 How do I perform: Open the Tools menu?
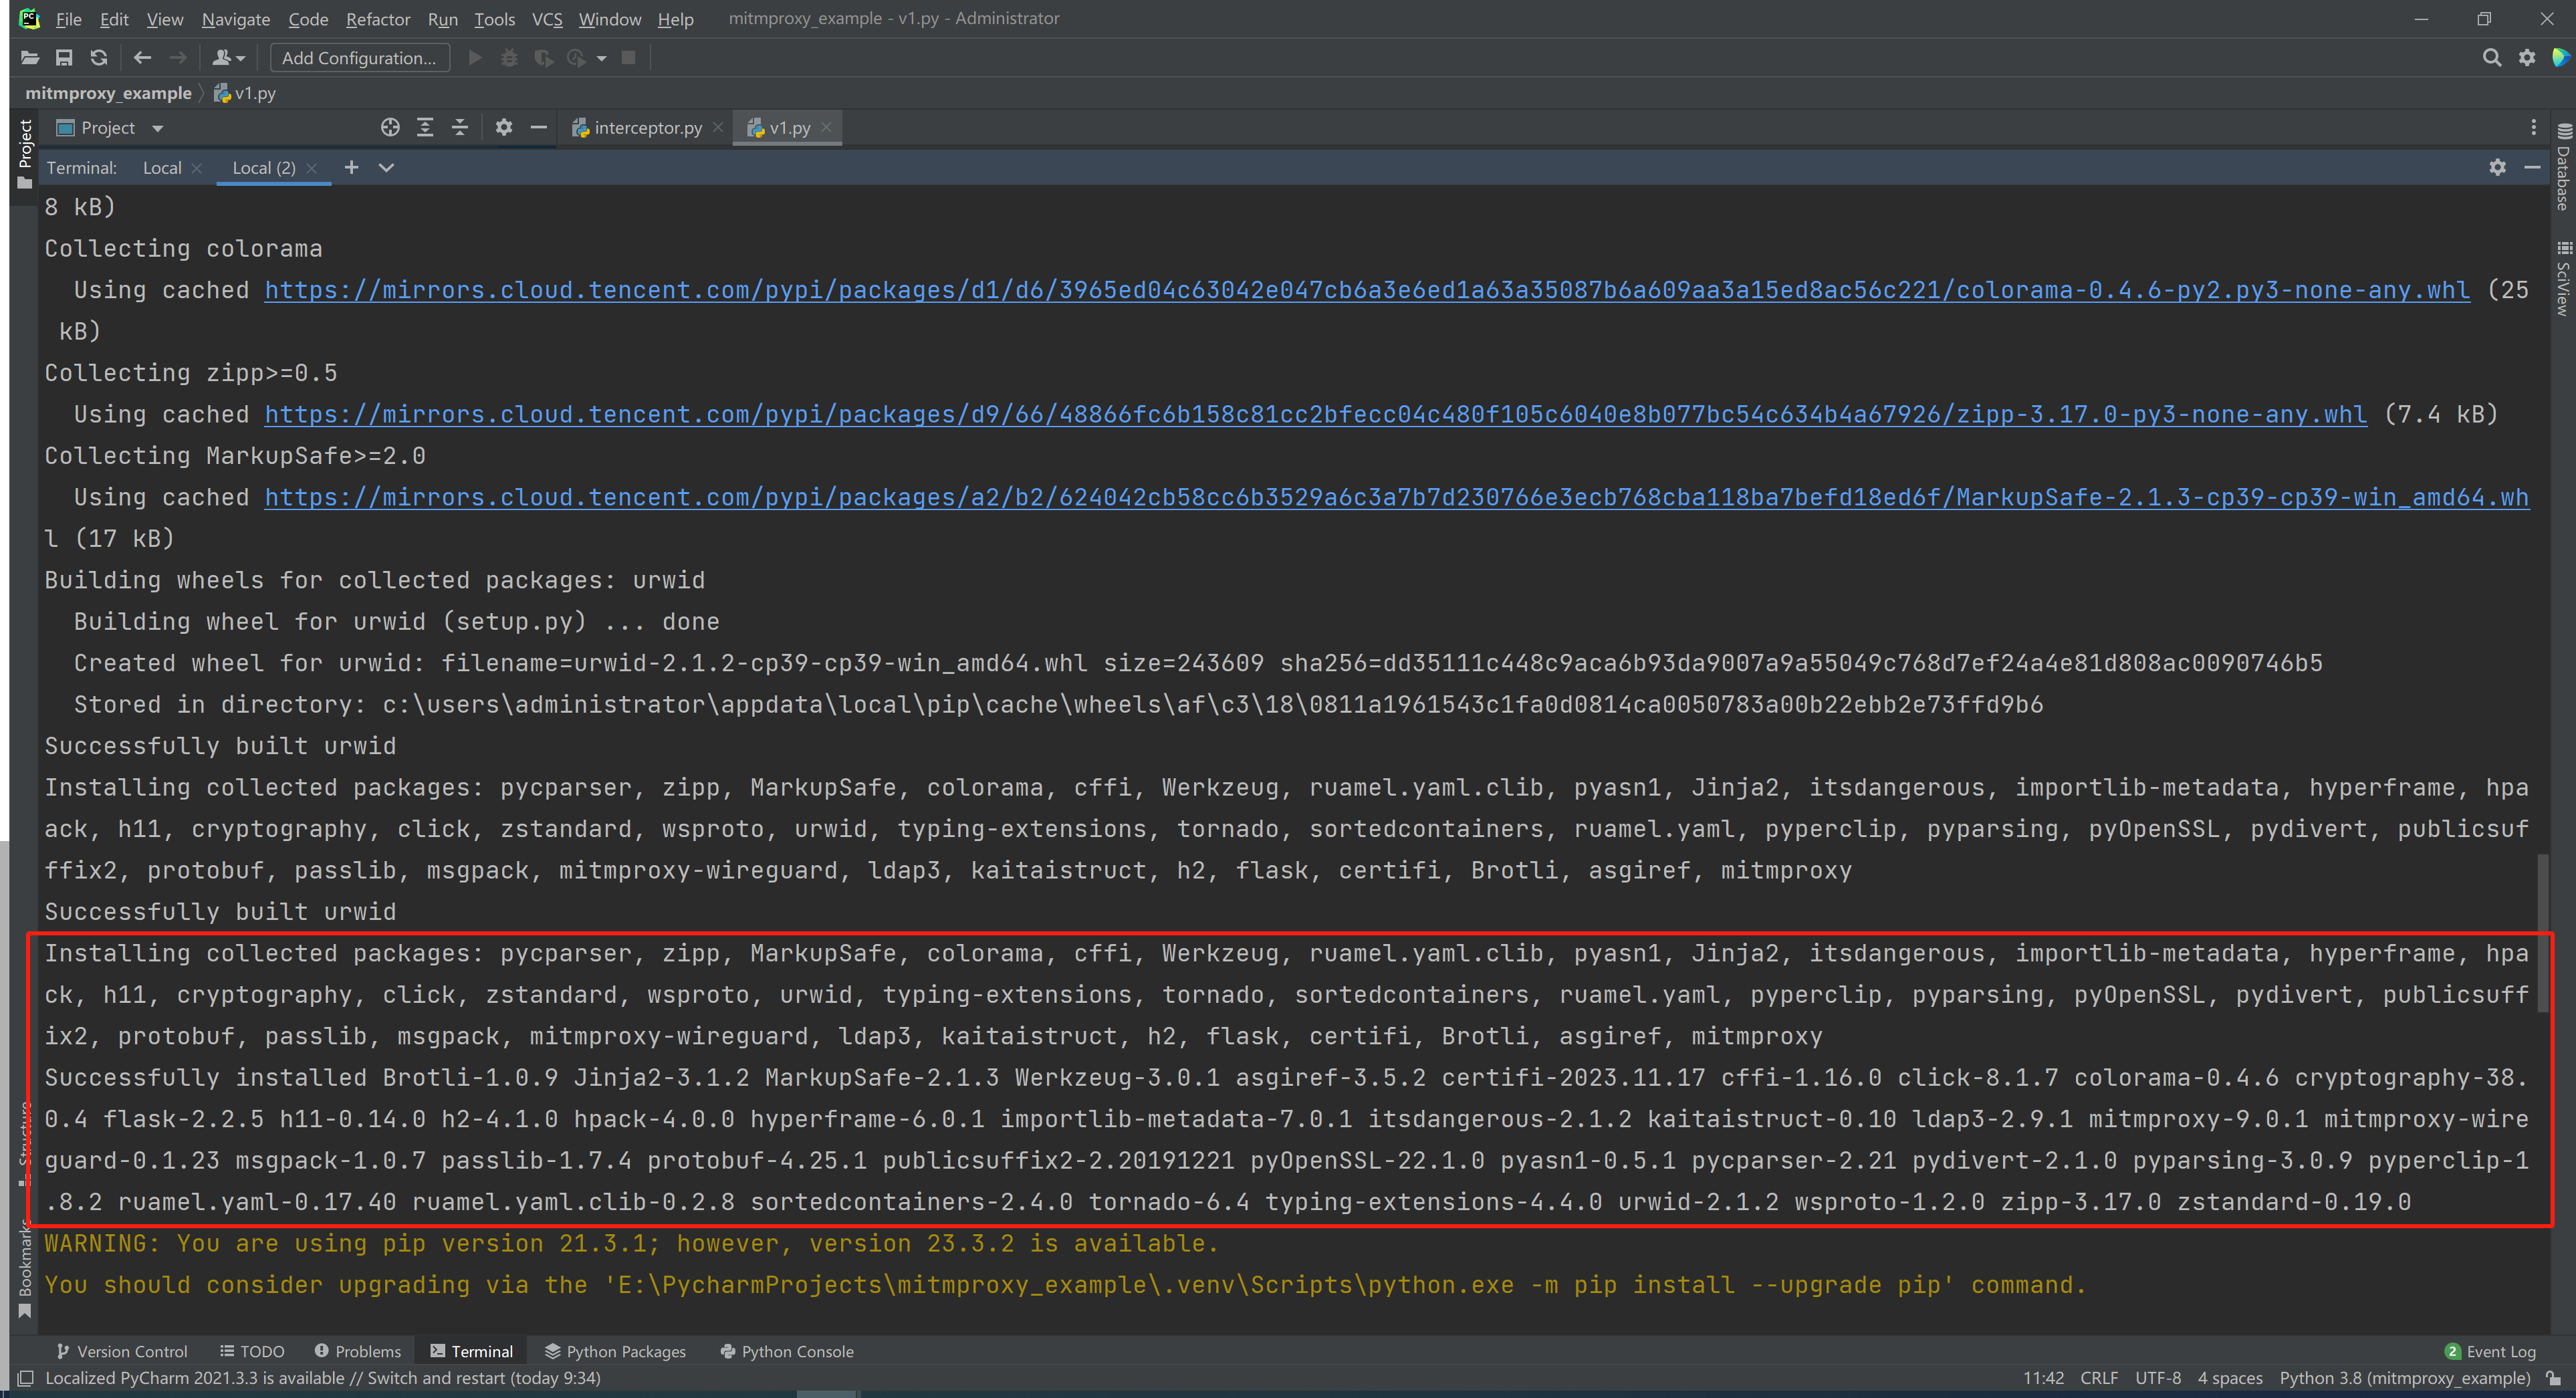point(494,19)
